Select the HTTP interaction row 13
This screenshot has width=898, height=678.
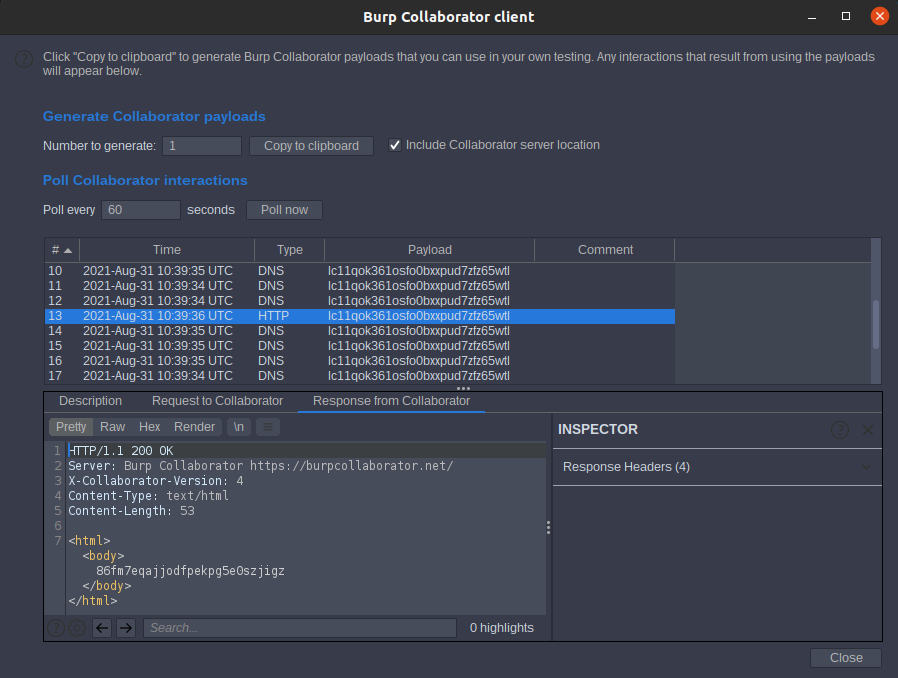[360, 316]
